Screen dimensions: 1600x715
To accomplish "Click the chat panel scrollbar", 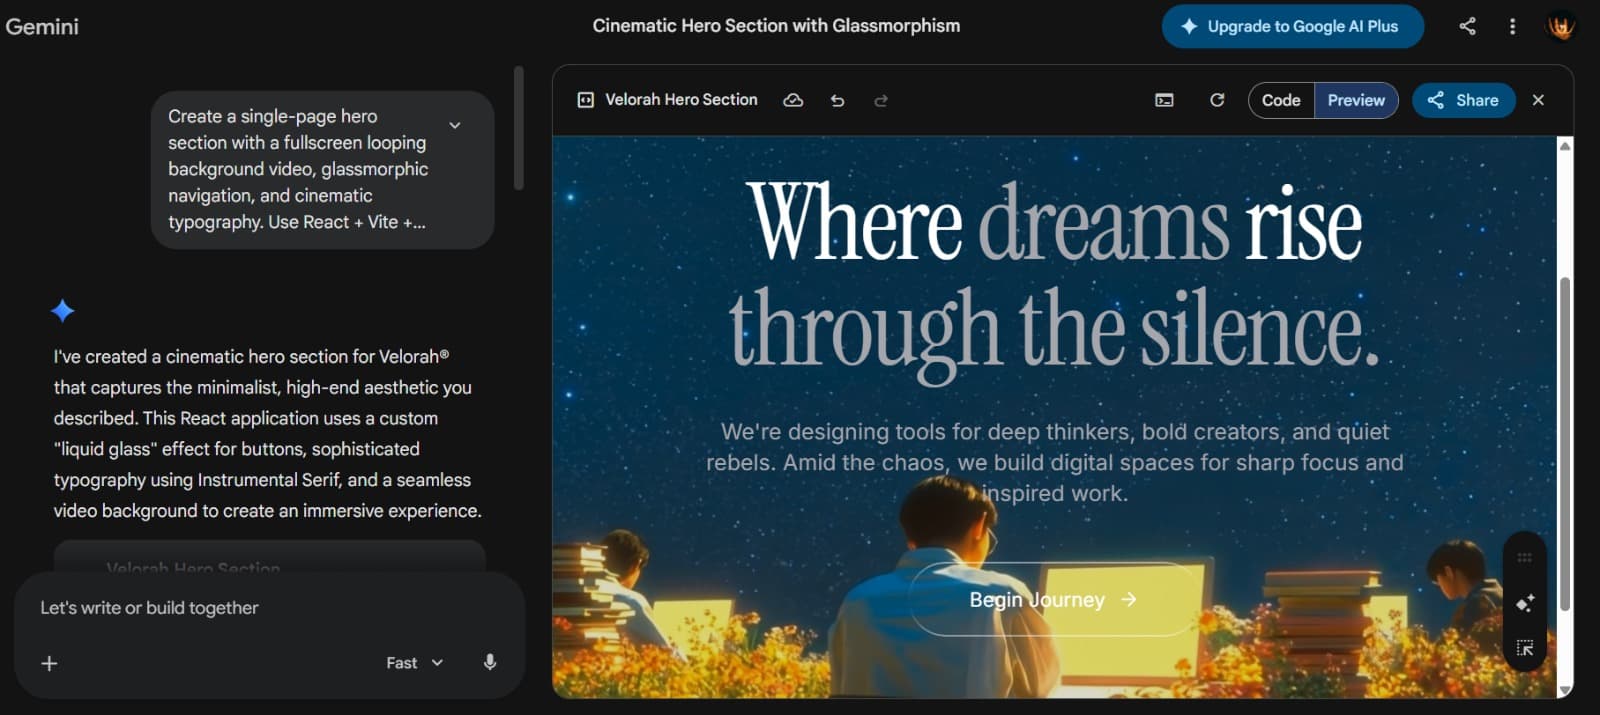I will tap(518, 128).
